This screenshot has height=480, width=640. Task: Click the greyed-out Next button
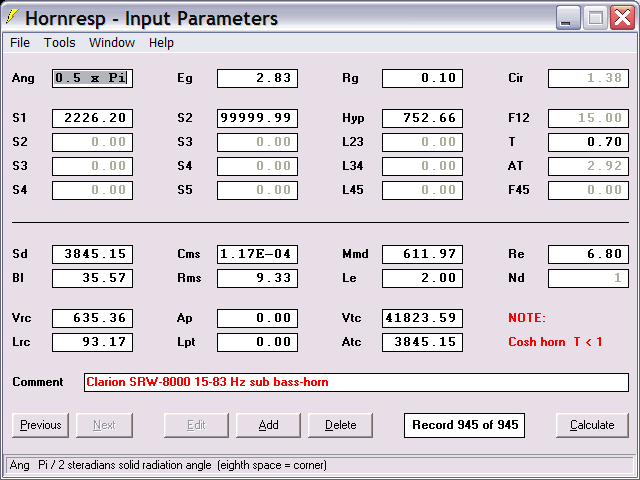point(104,425)
